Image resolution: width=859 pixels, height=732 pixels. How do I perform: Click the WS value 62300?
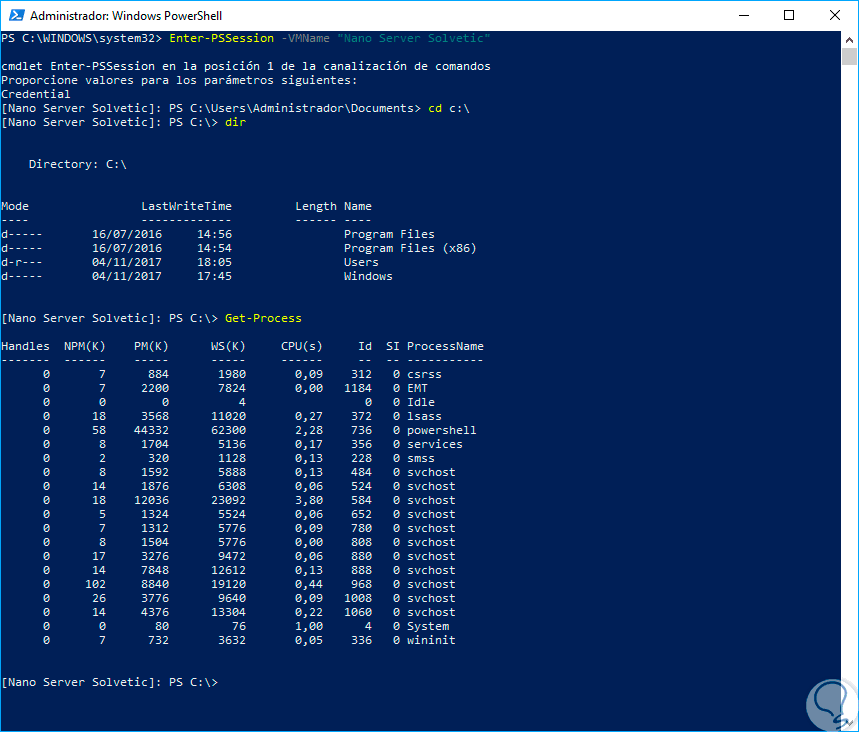[228, 431]
